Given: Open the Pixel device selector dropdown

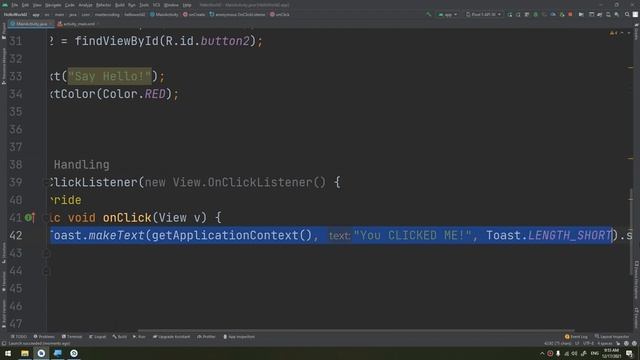Looking at the screenshot, I should [483, 14].
